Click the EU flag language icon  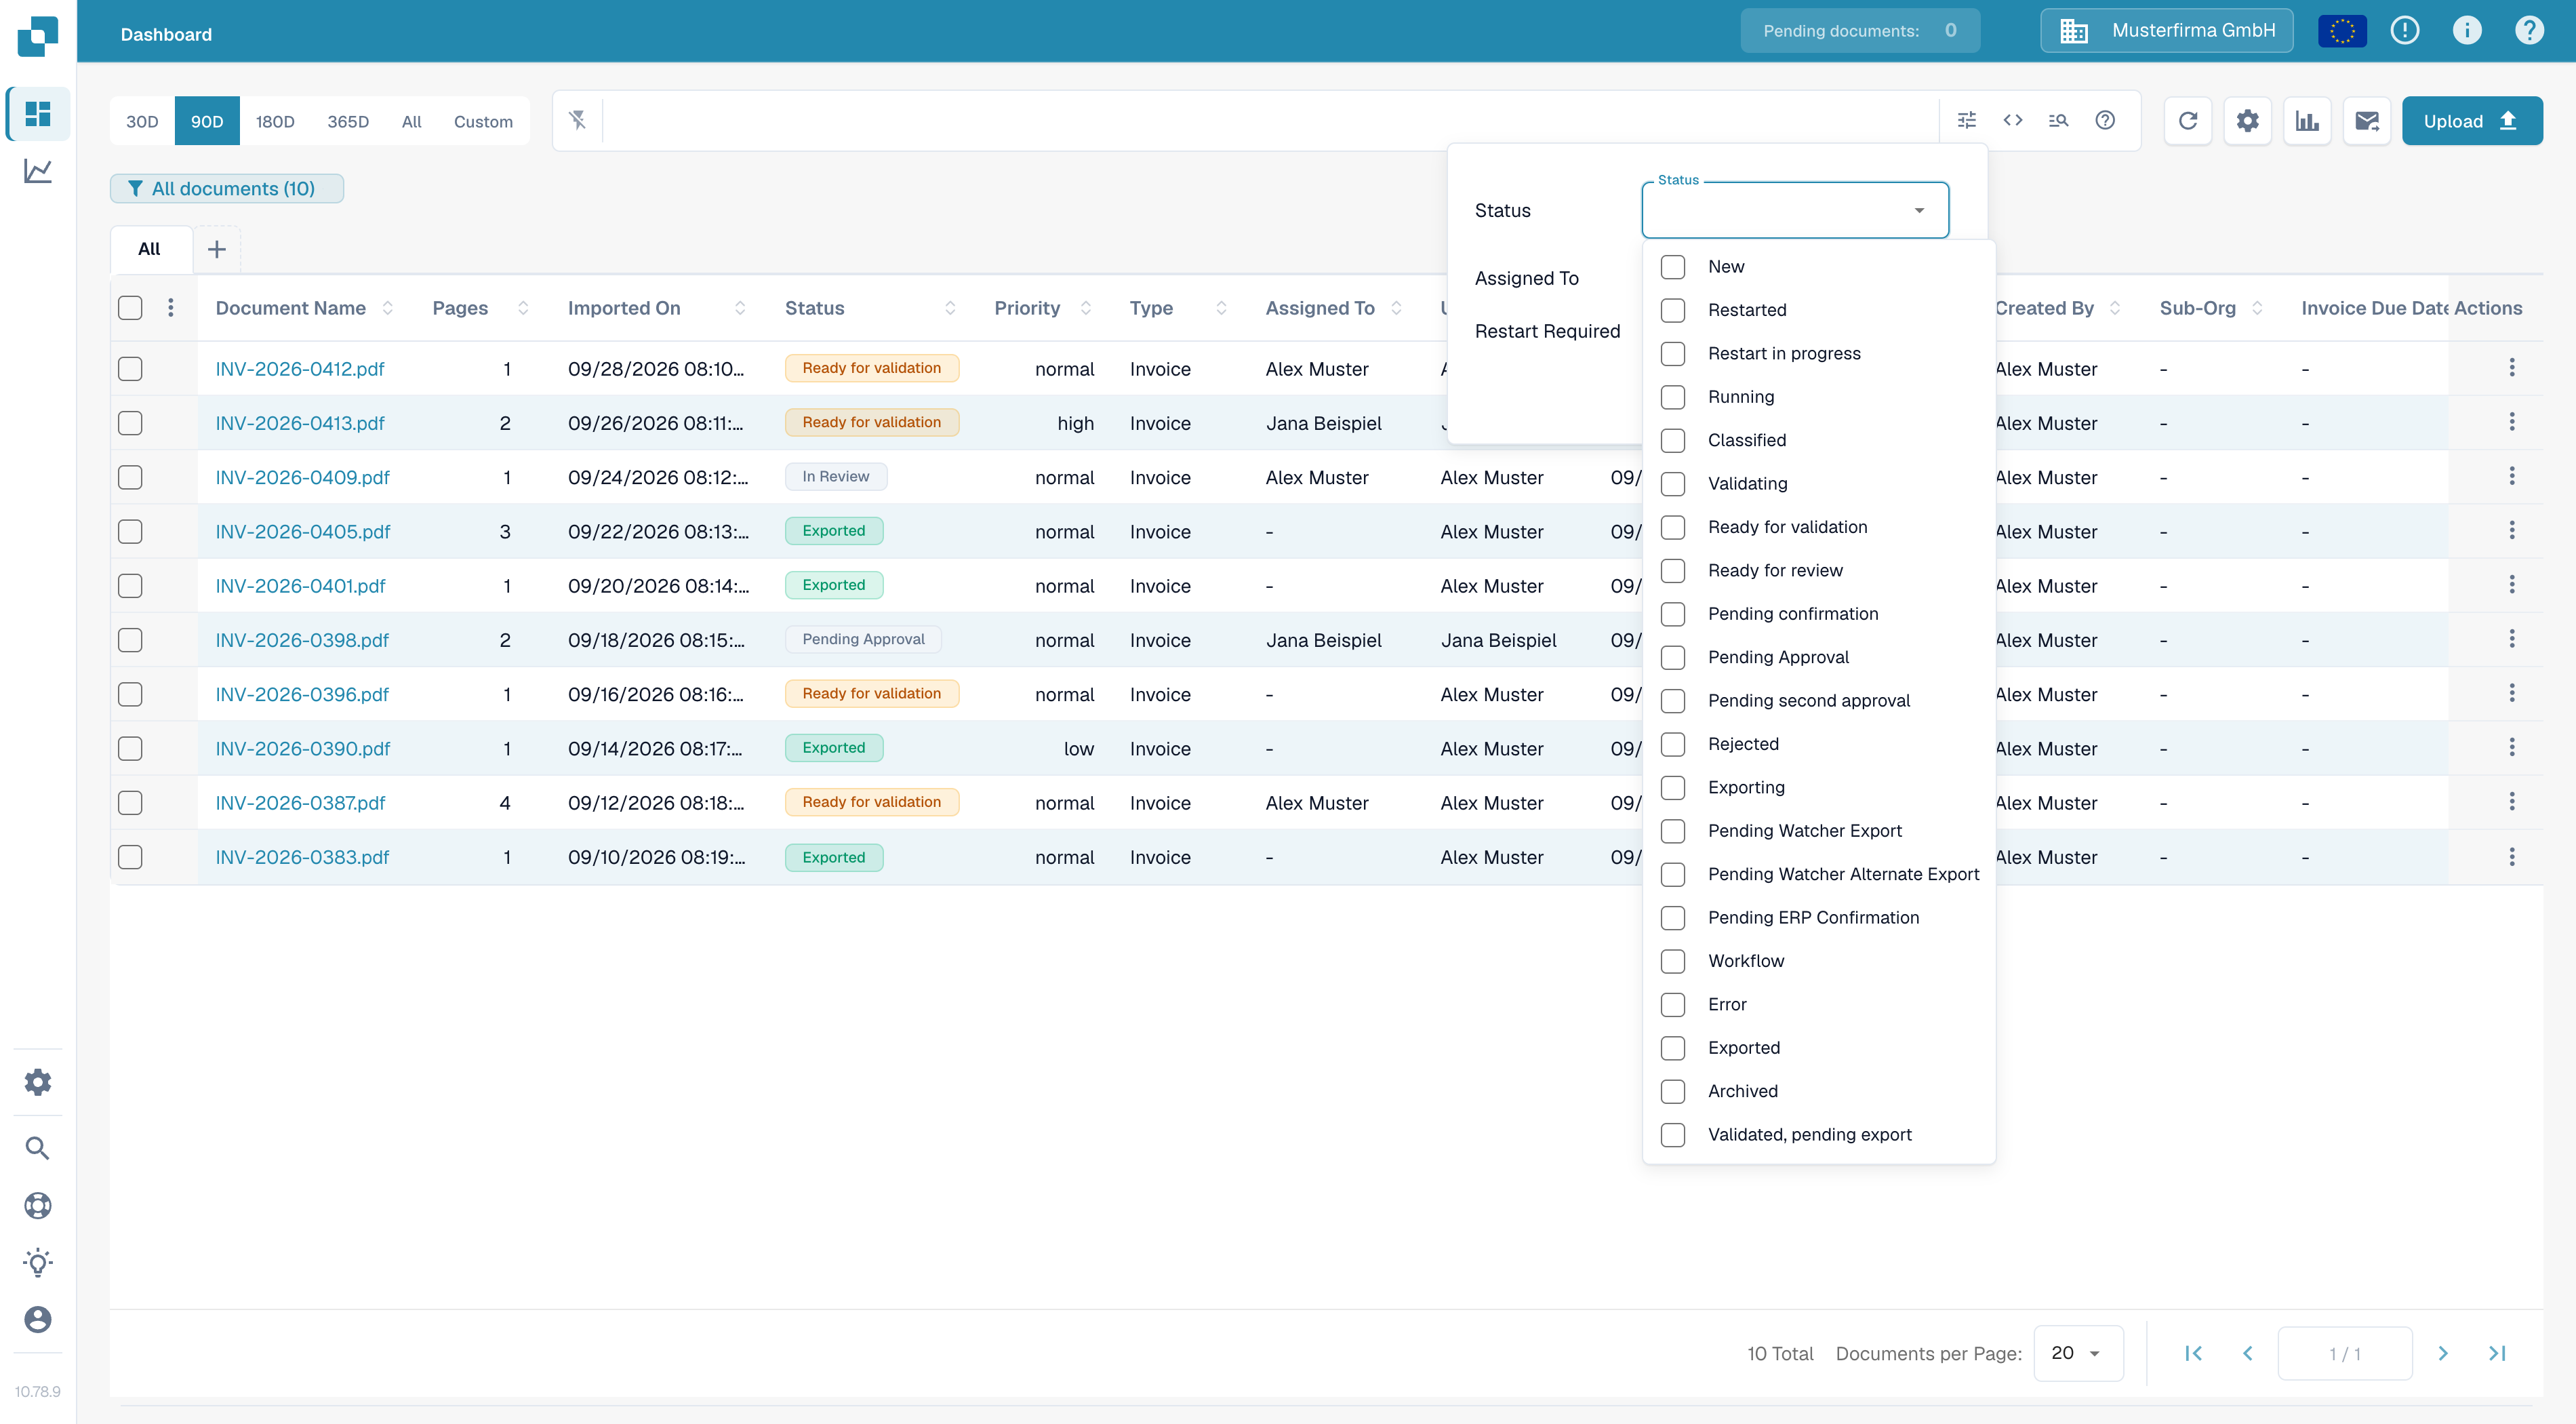2342,31
